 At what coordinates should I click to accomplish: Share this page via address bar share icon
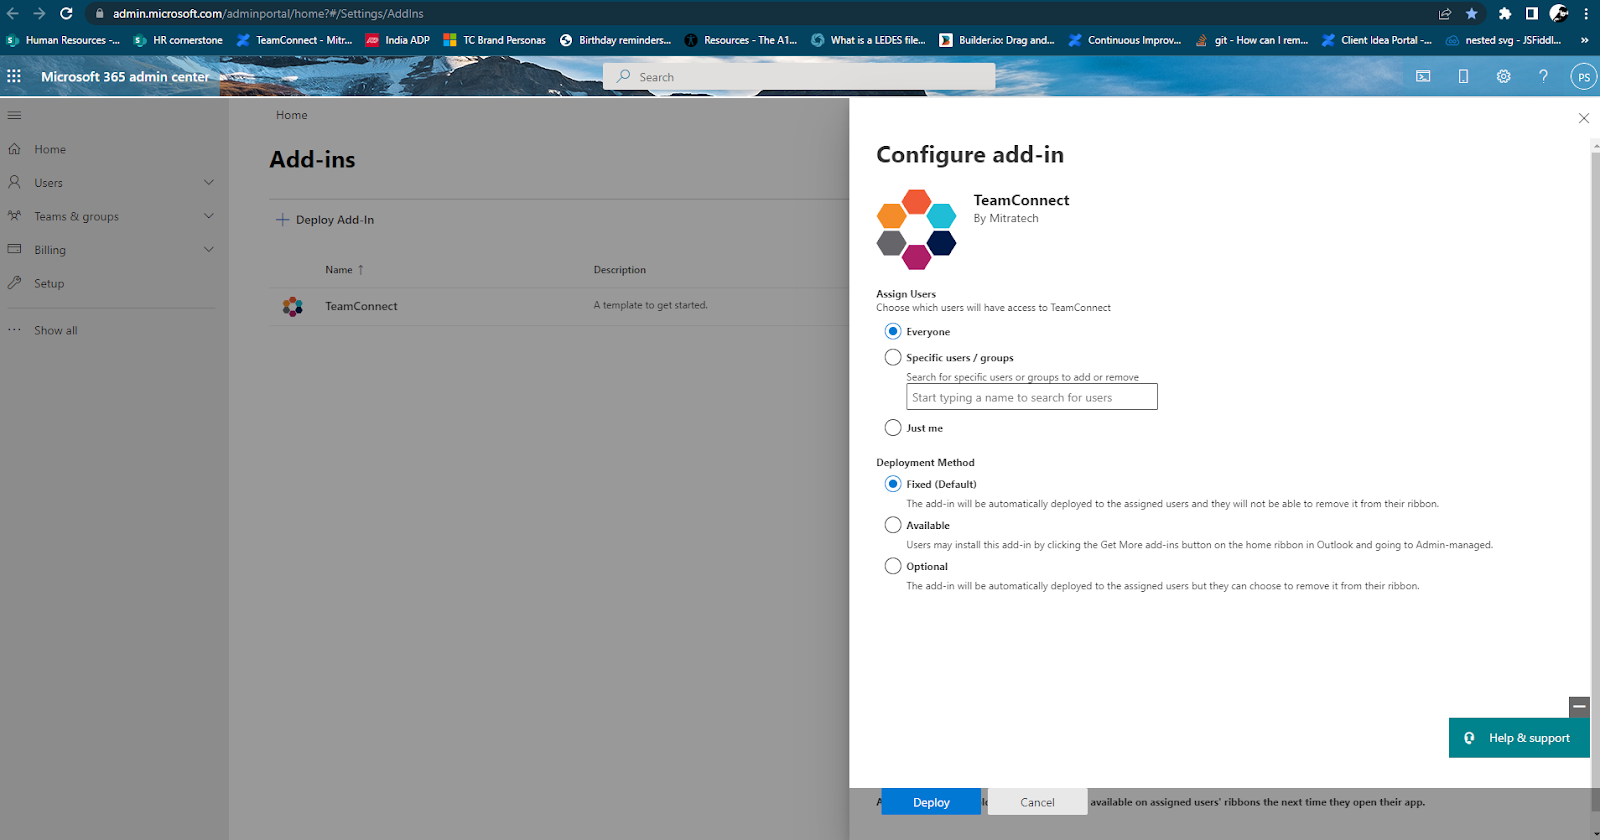click(x=1445, y=13)
